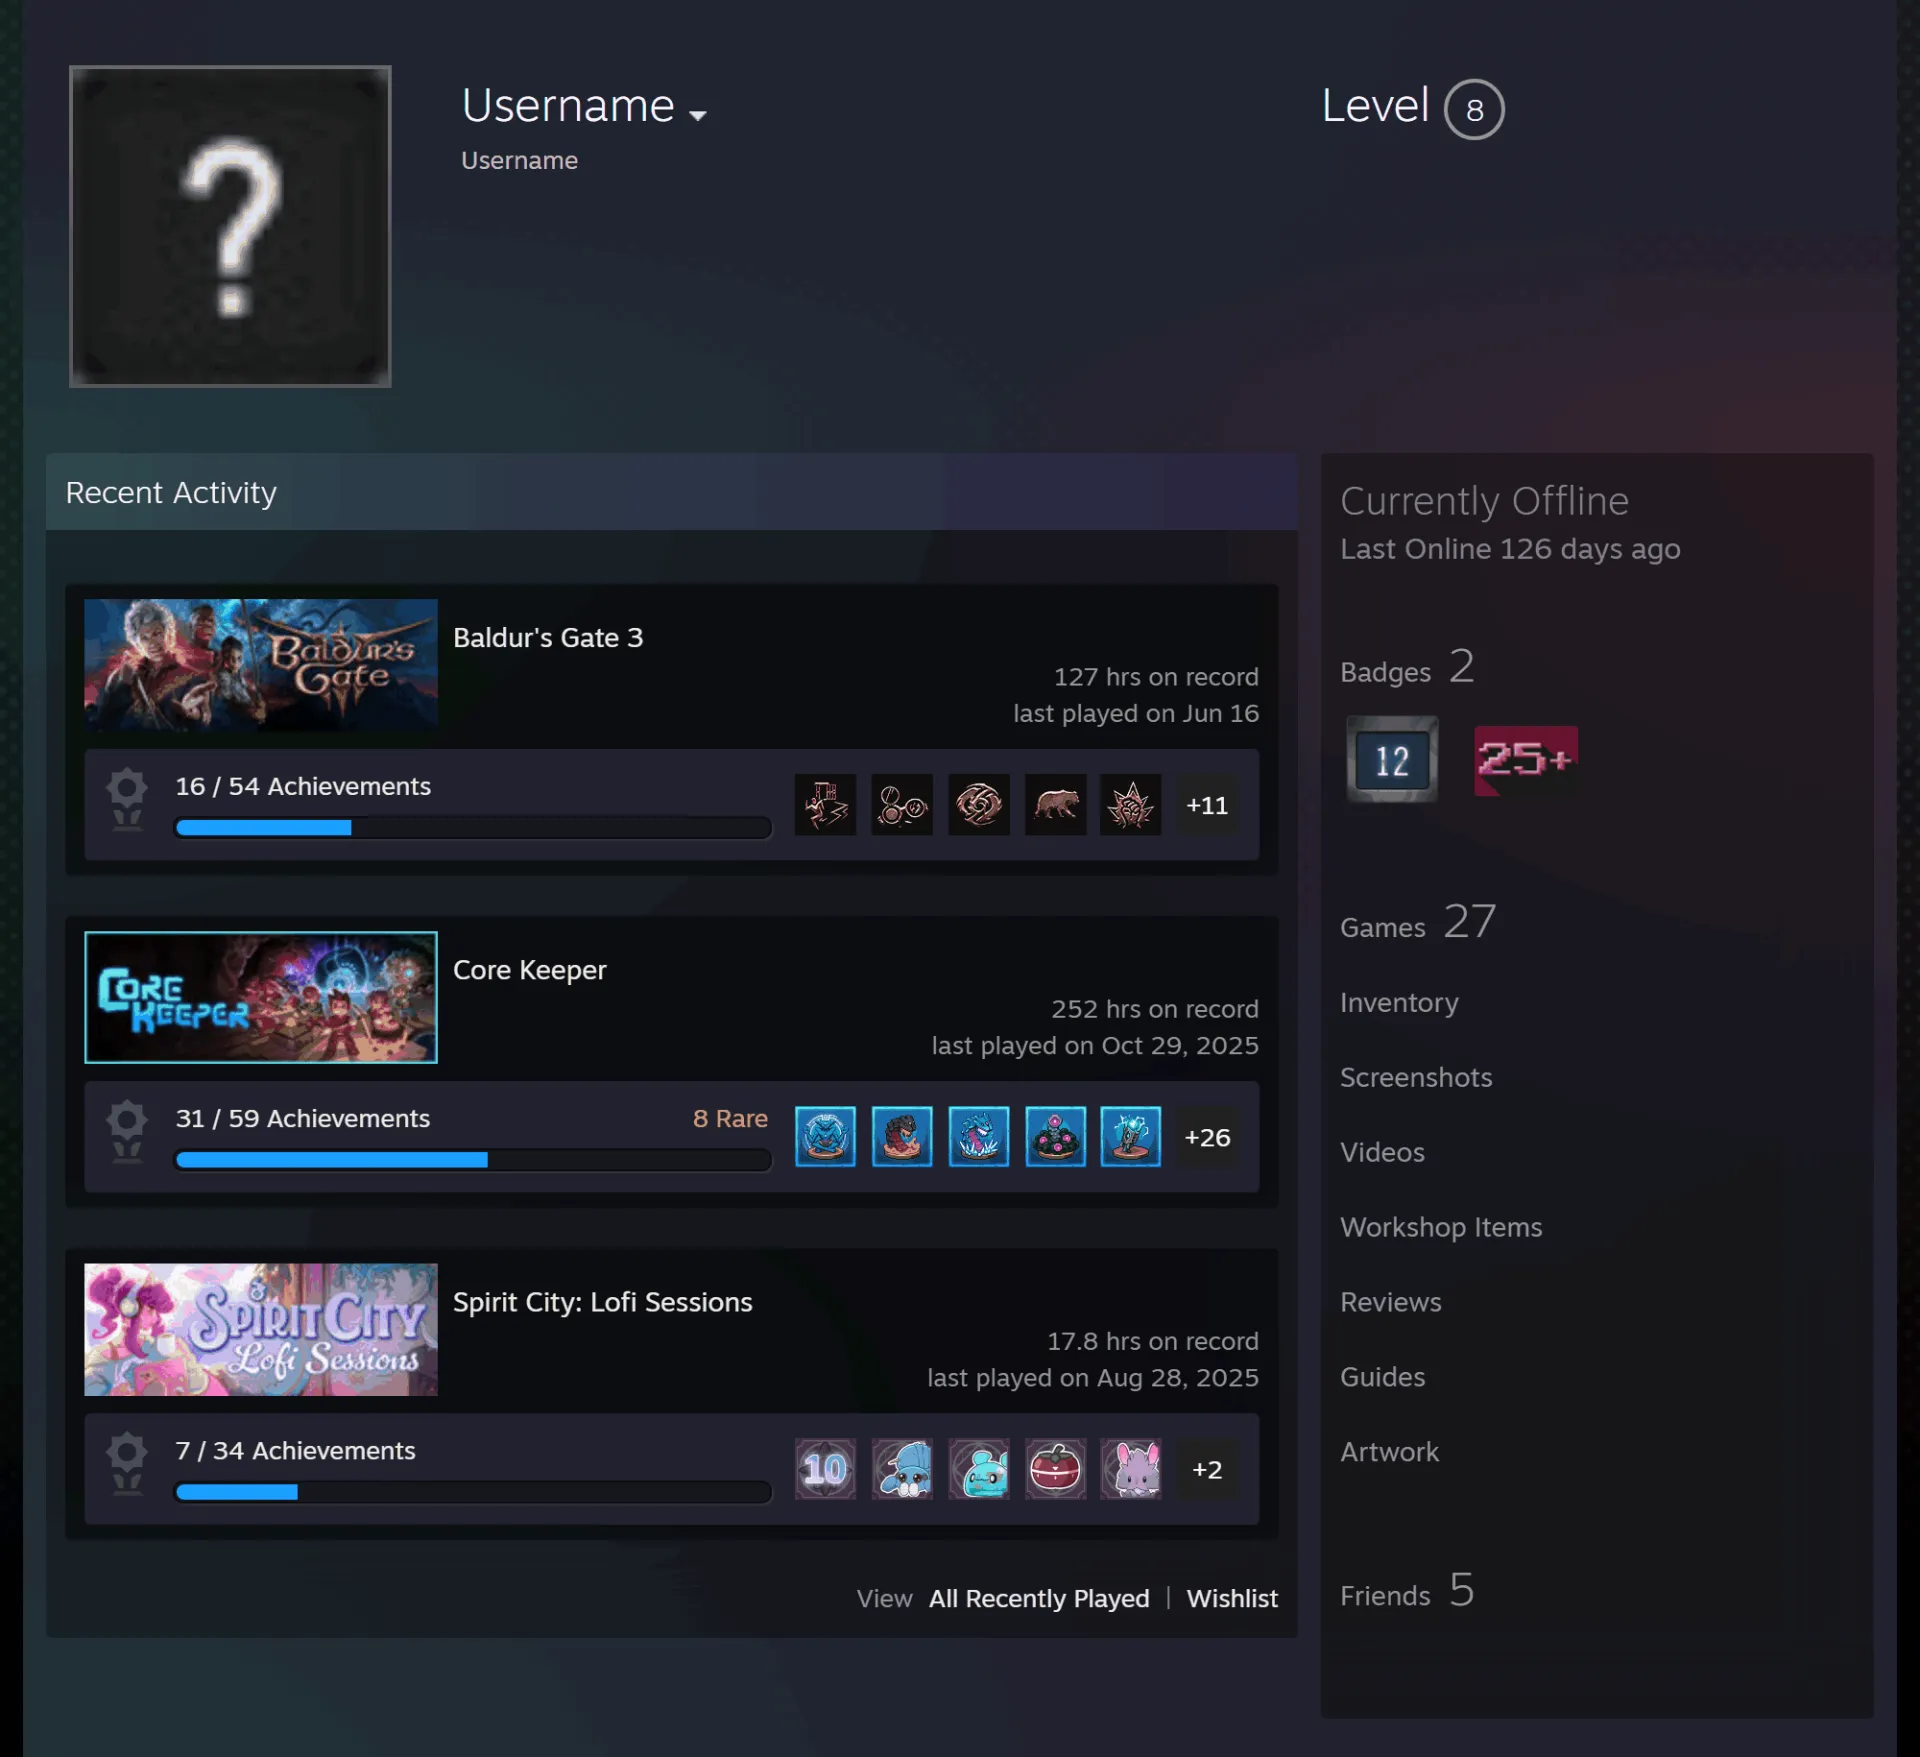Click the Core Keeper game title
Screen dimensions: 1920x1757
click(530, 970)
